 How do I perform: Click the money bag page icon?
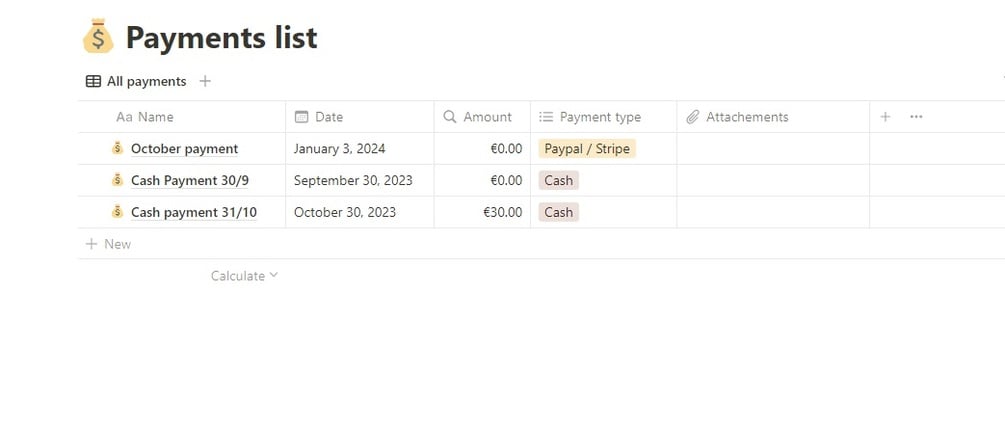coord(98,37)
